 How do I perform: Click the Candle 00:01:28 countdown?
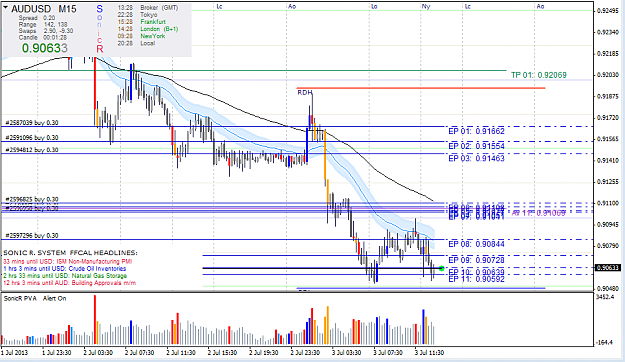tap(43, 37)
